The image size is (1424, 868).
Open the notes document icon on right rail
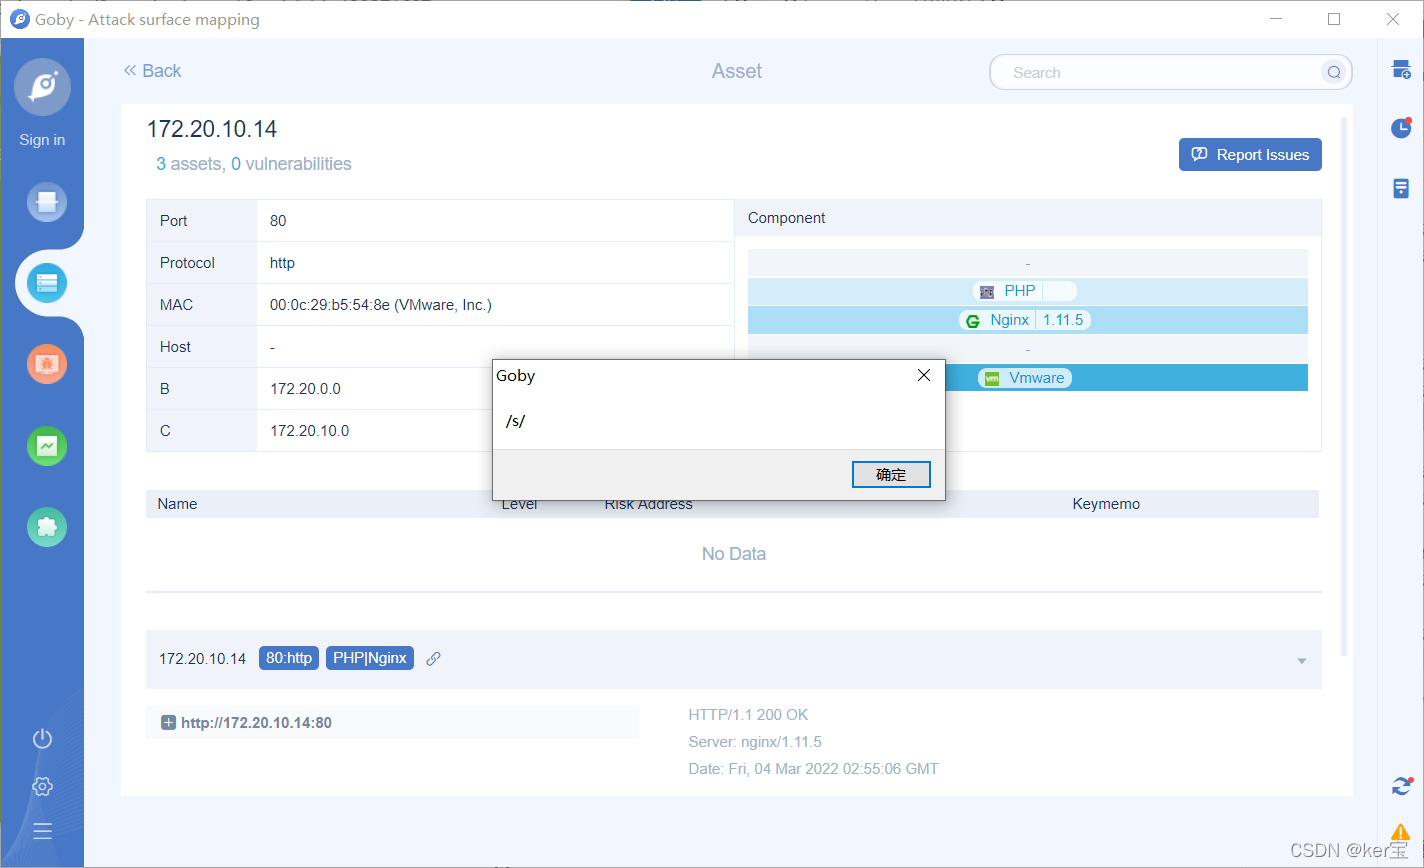click(x=1401, y=188)
